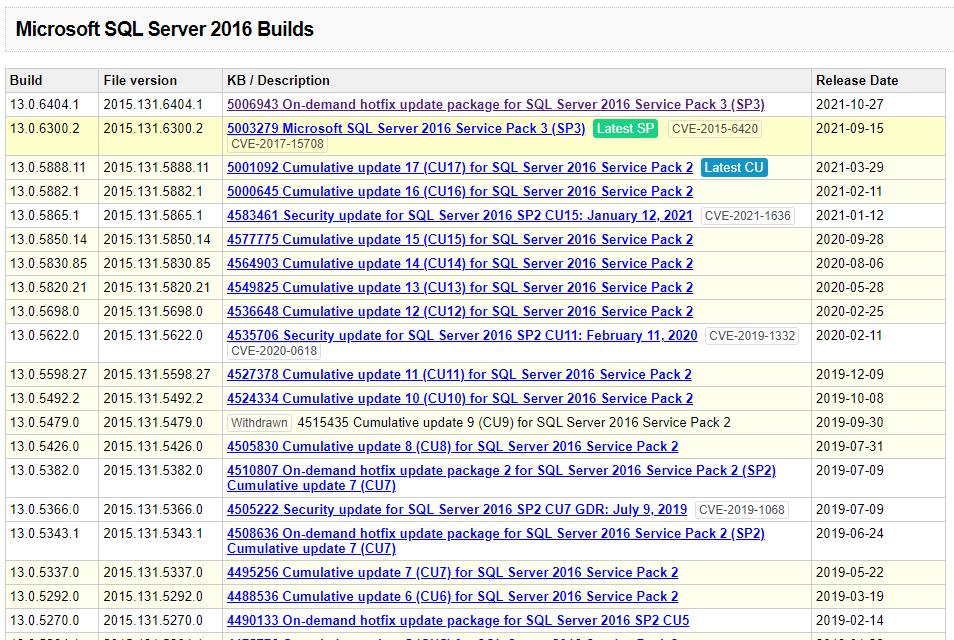Select file version 2015.131.5337.0

click(x=153, y=572)
